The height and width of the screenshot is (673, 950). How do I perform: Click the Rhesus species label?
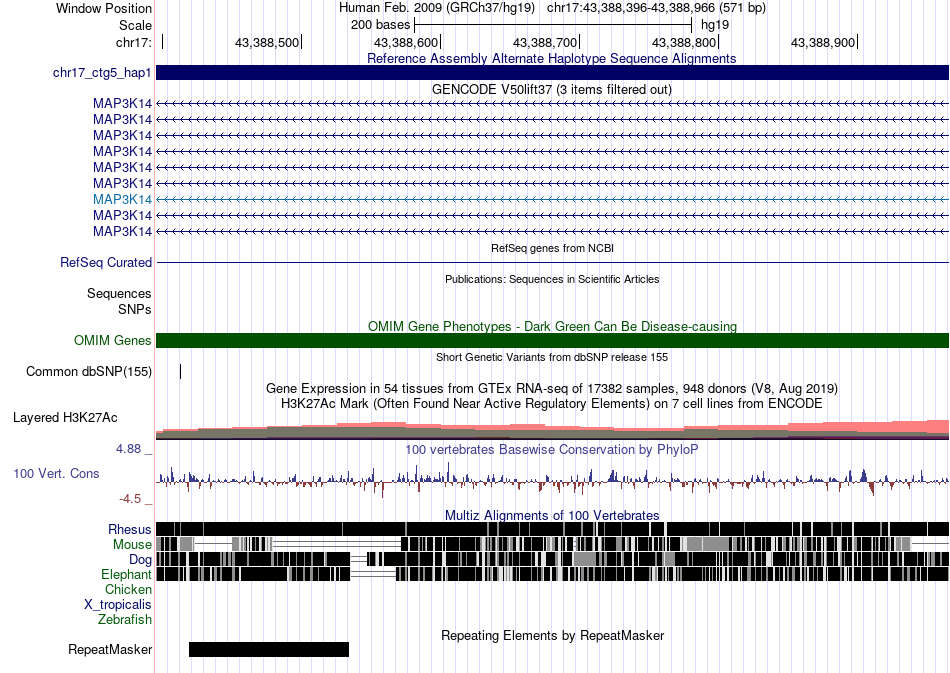tap(130, 529)
